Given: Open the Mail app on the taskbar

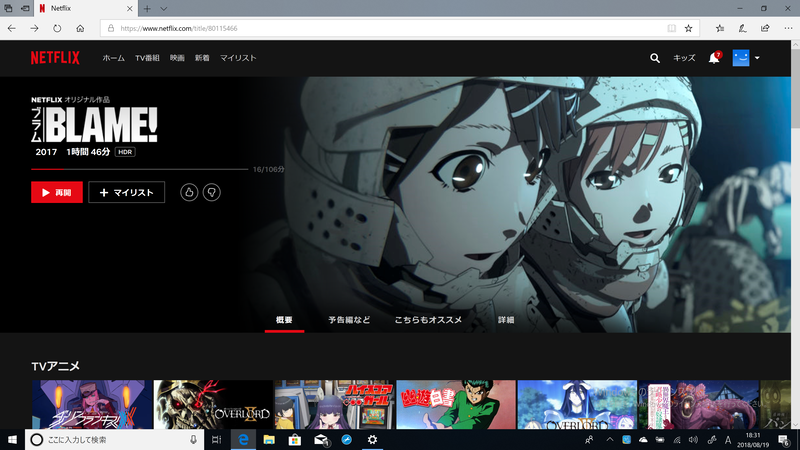Looking at the screenshot, I should pos(321,440).
